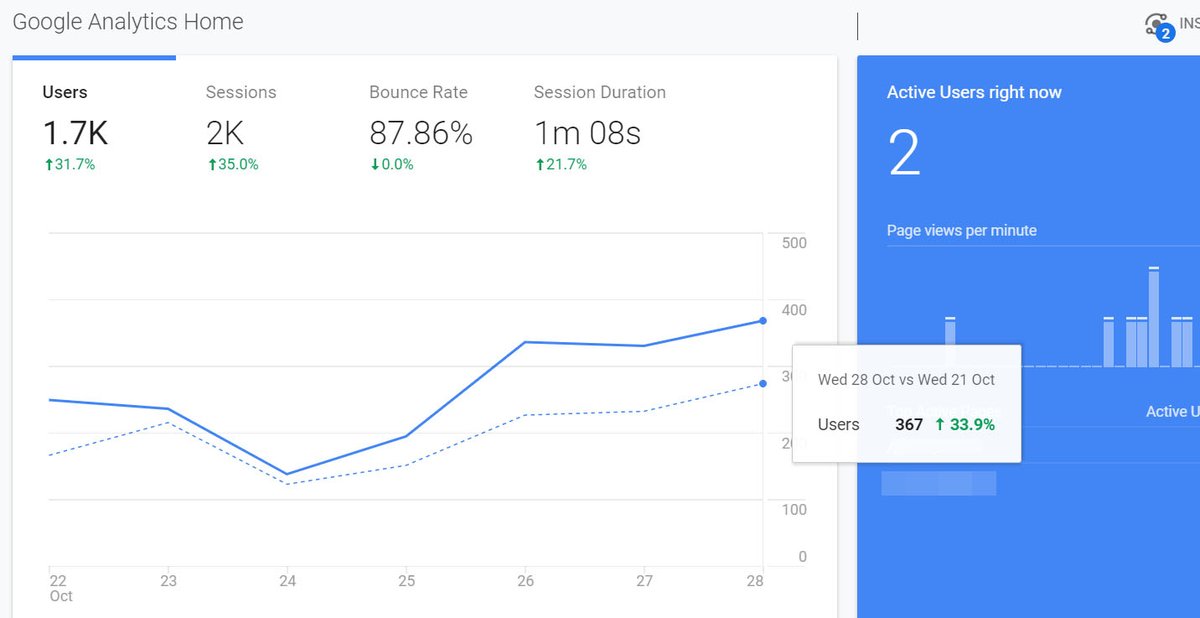Click the 33.9% tooltip increase
The width and height of the screenshot is (1200, 618).
[965, 424]
